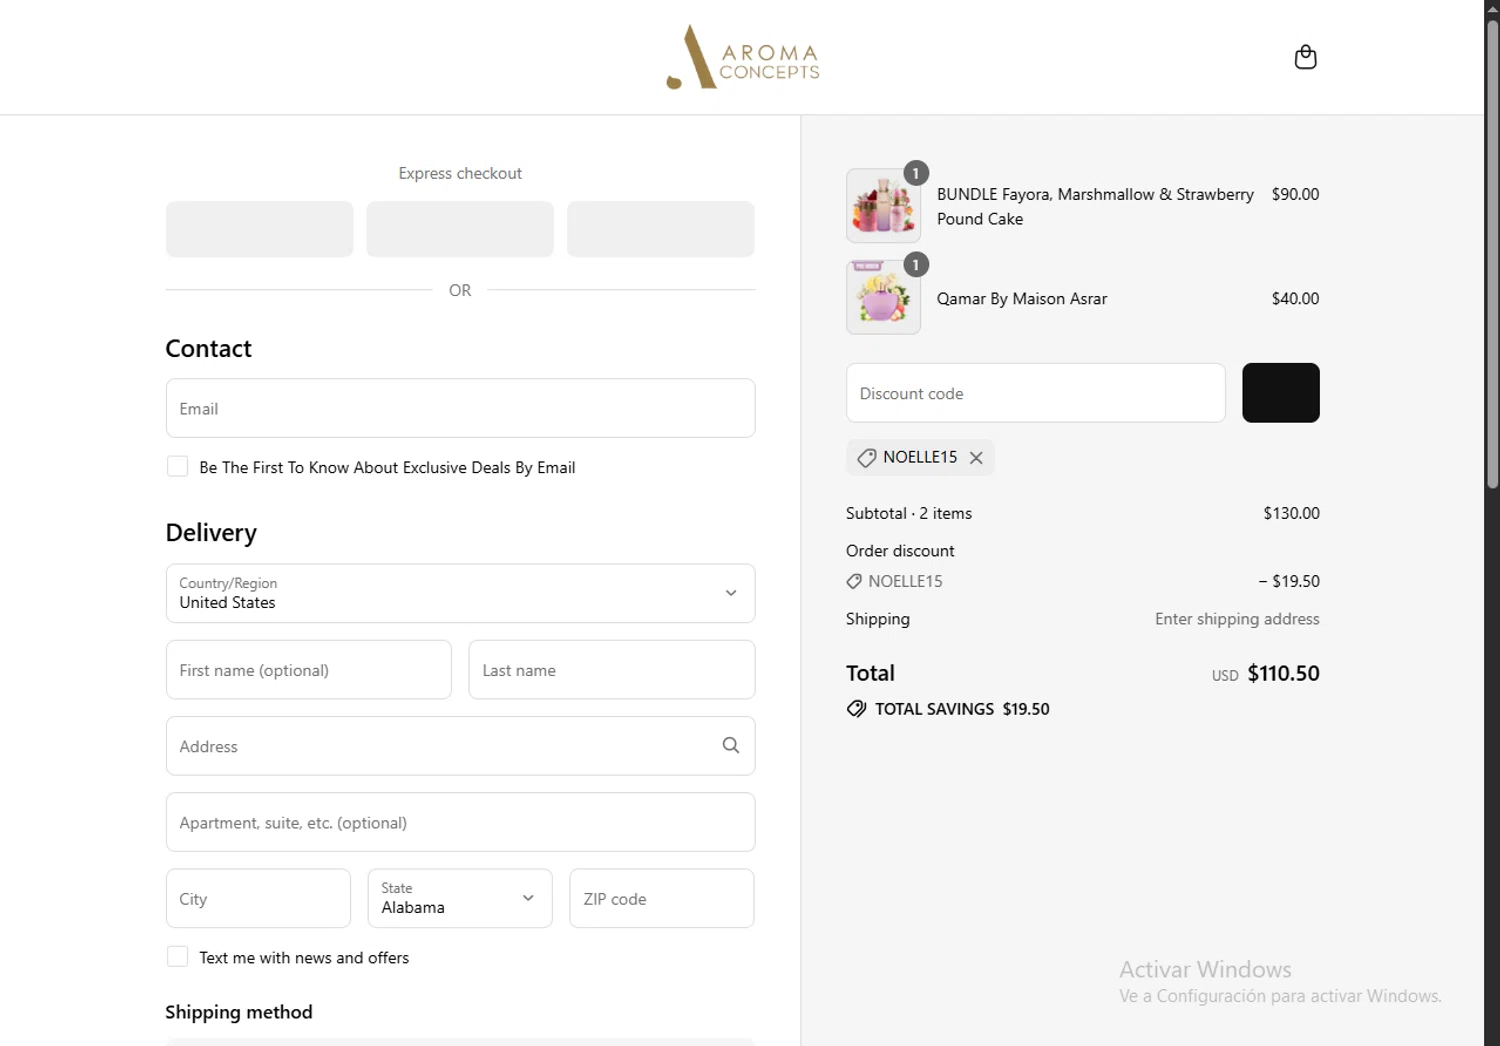The image size is (1500, 1046).
Task: Click the Aroma Concepts logo
Action: (743, 57)
